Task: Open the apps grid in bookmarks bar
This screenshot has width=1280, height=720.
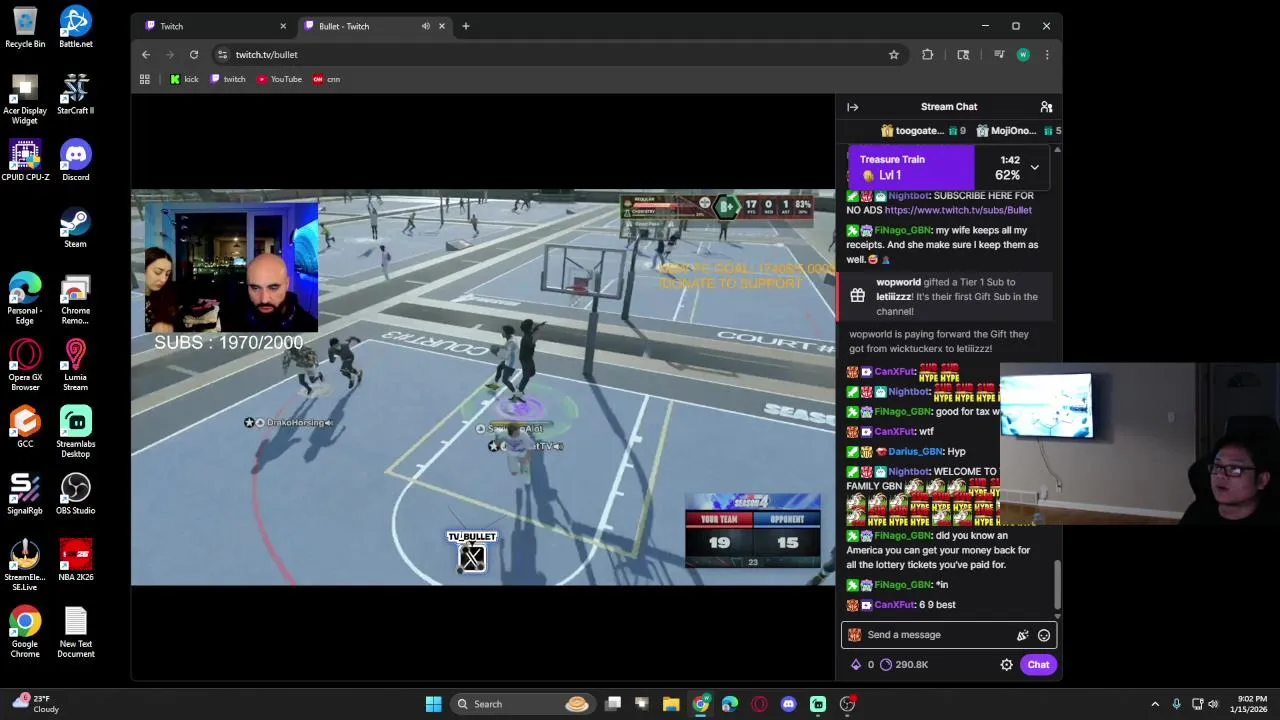Action: 145,79
